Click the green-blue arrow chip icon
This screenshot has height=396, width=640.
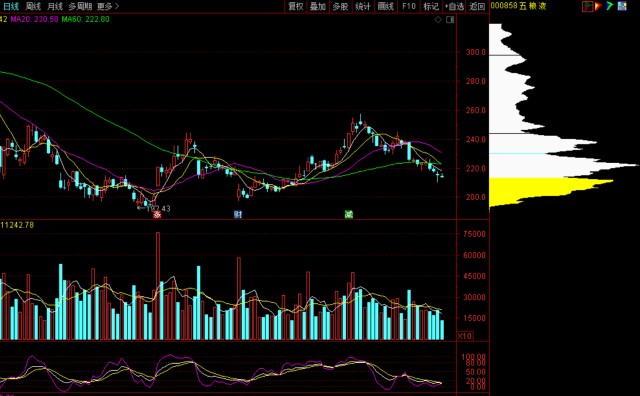(x=610, y=6)
